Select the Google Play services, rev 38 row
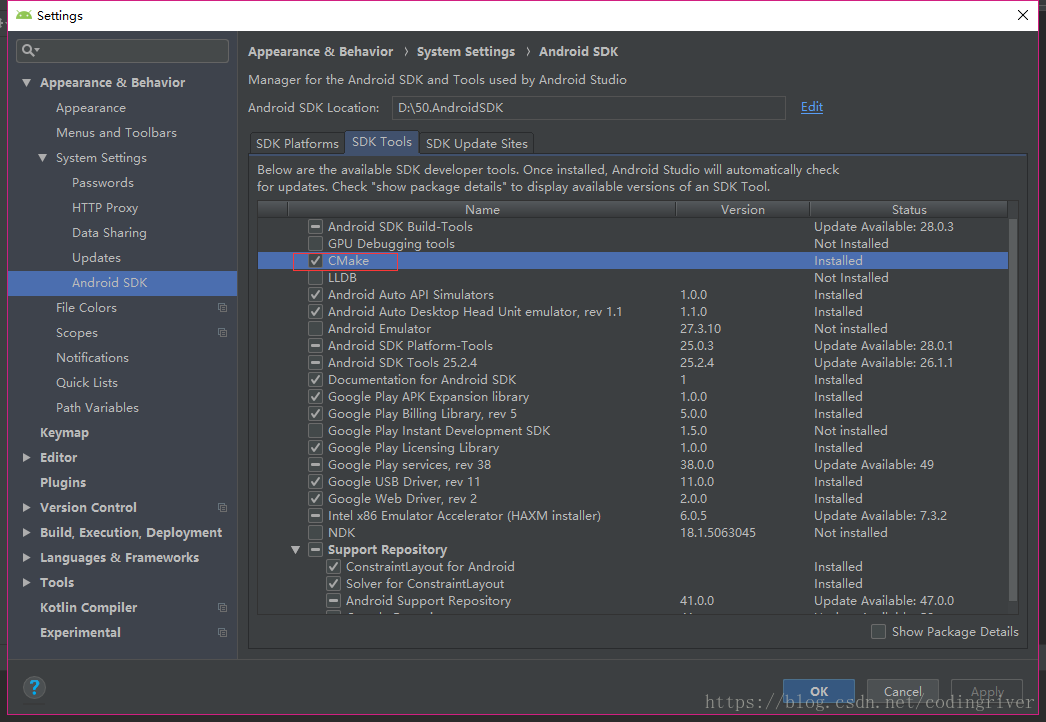 (x=632, y=465)
